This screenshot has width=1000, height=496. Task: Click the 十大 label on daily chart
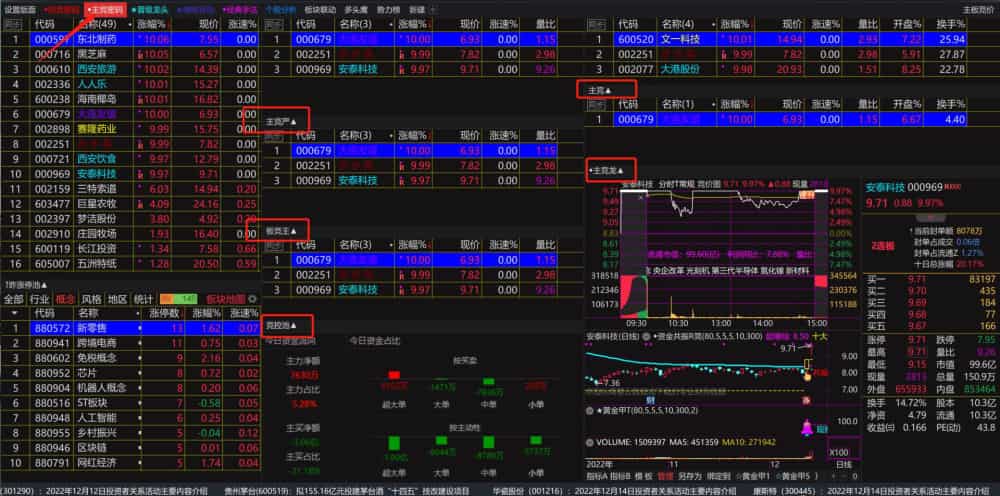click(x=819, y=337)
